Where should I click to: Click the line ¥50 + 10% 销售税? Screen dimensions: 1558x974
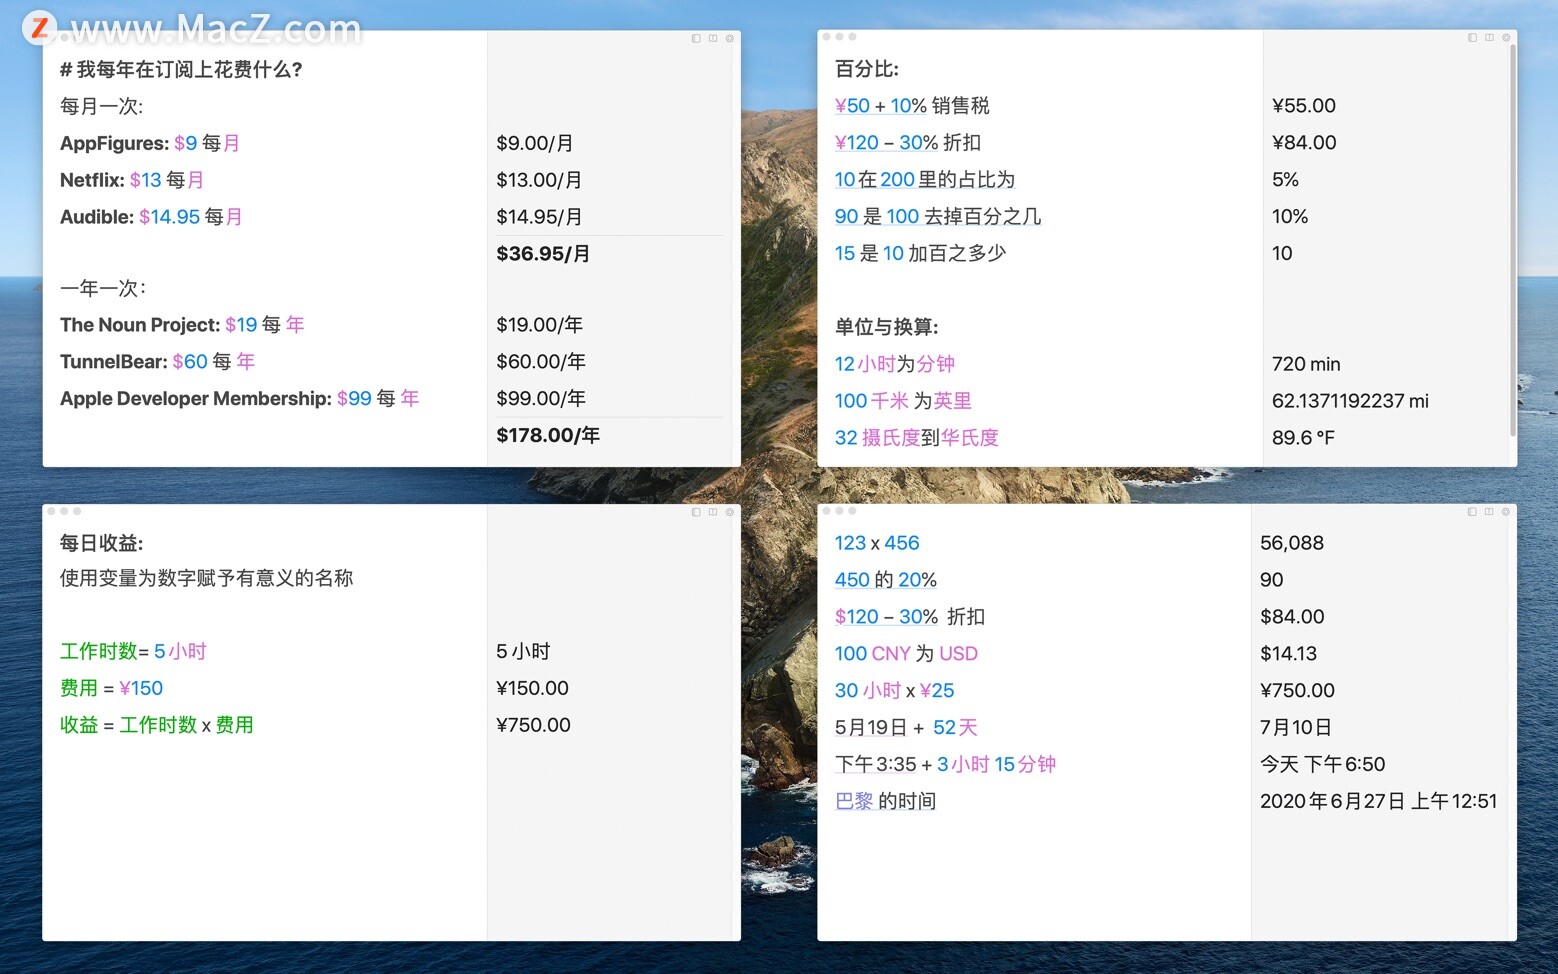(912, 106)
